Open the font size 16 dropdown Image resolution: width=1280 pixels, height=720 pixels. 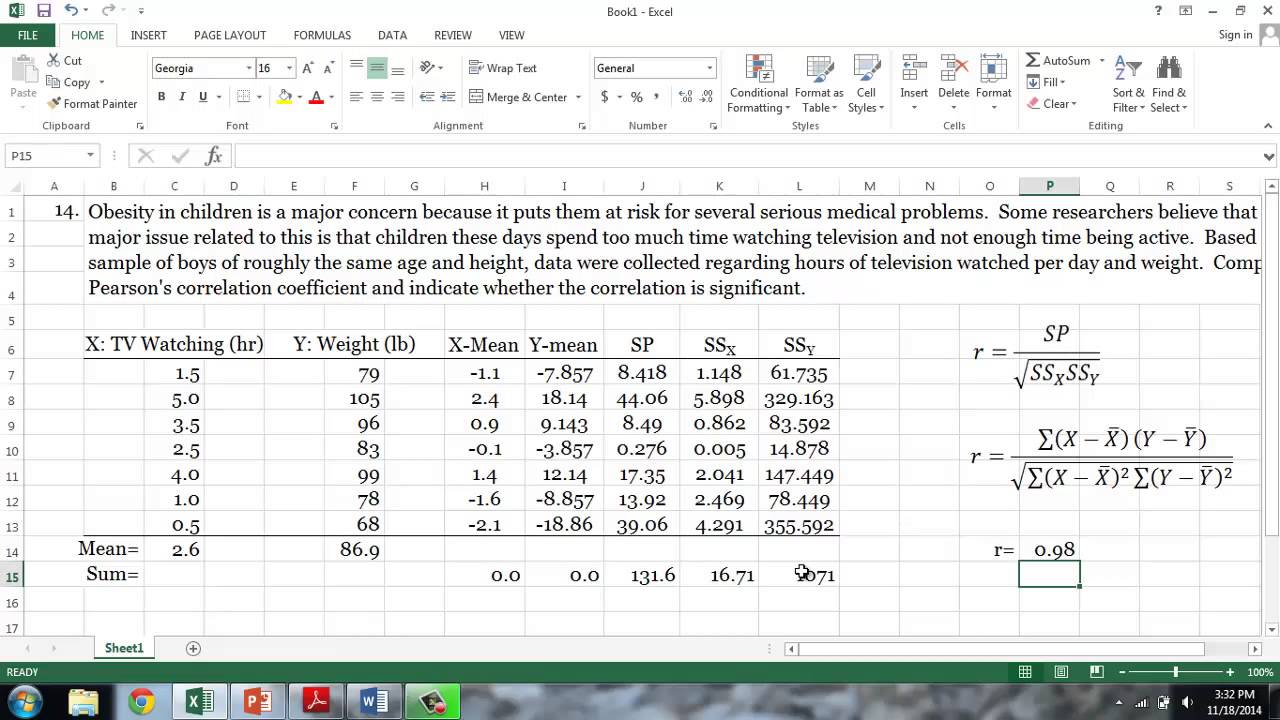pos(290,68)
